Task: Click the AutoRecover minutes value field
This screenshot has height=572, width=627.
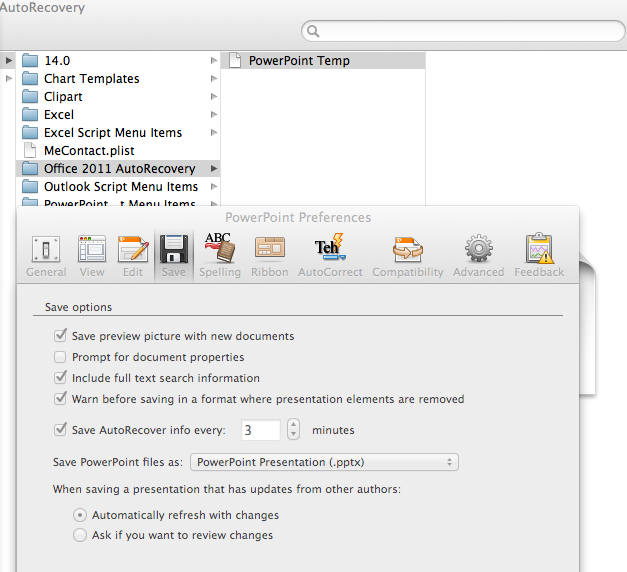Action: click(x=261, y=430)
